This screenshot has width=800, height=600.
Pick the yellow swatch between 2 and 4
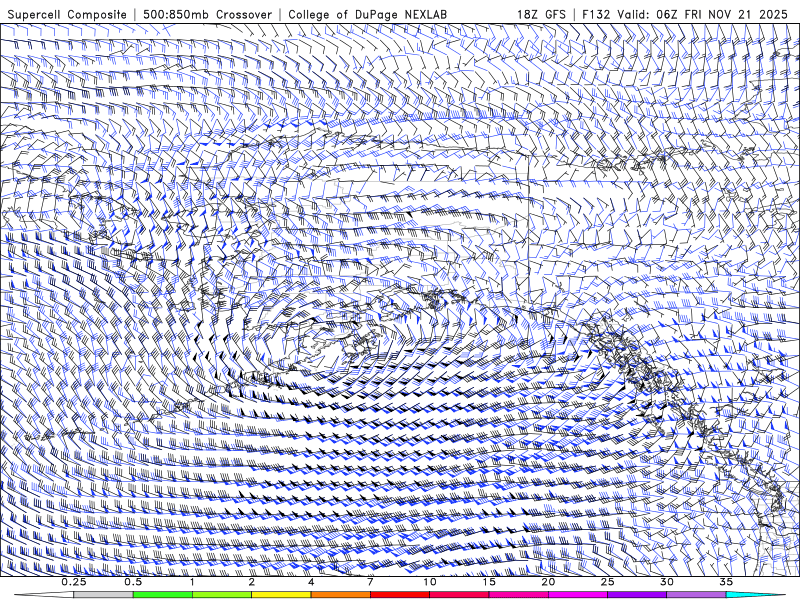tap(281, 595)
